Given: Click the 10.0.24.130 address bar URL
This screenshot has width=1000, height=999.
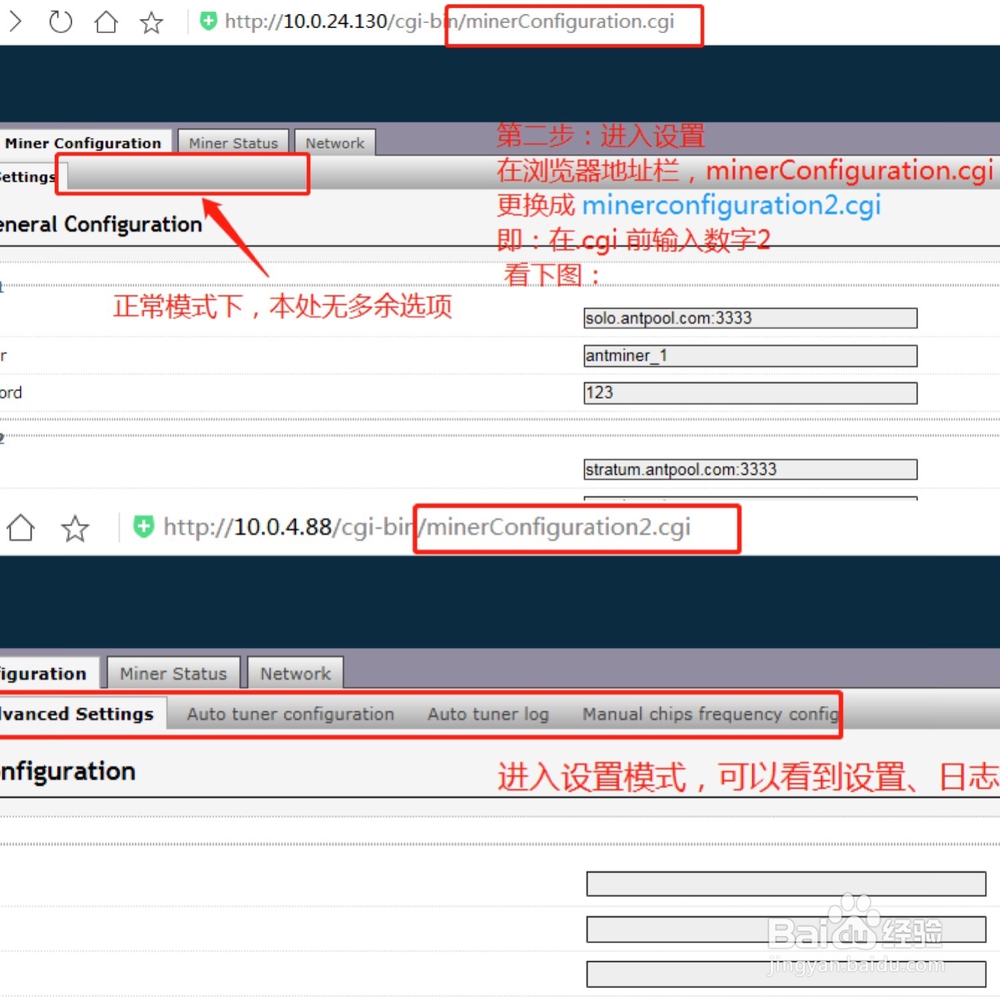Looking at the screenshot, I should (x=449, y=22).
